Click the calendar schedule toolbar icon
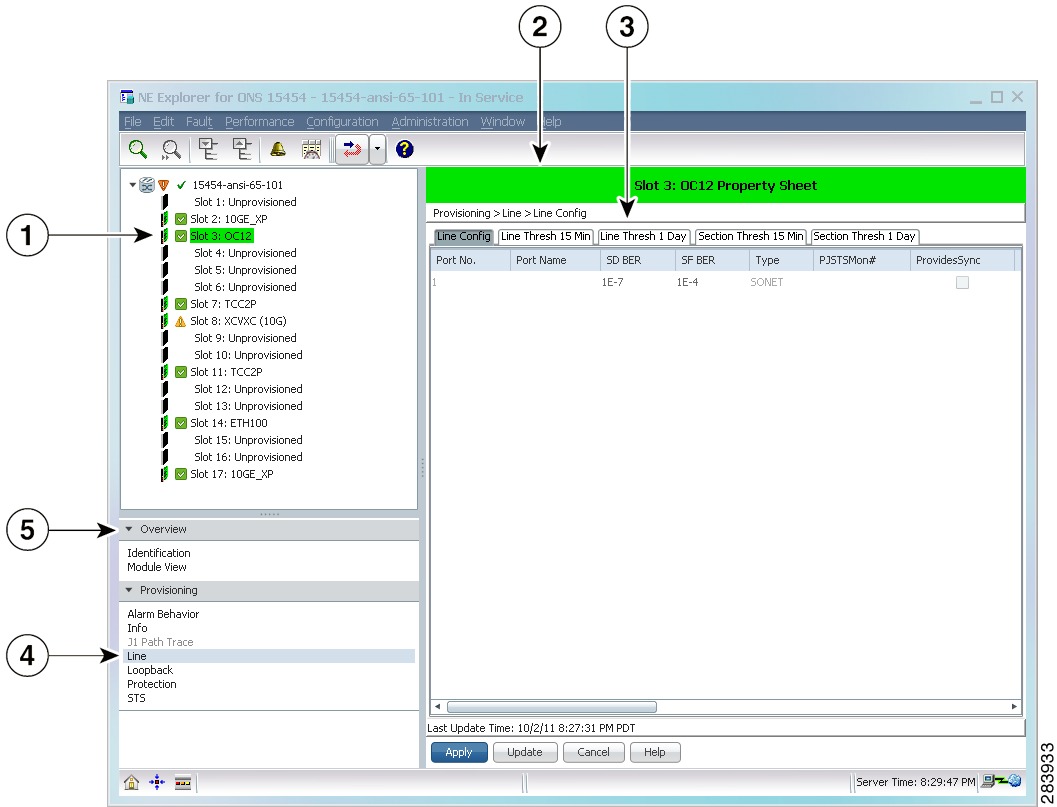1057x807 pixels. tap(311, 149)
